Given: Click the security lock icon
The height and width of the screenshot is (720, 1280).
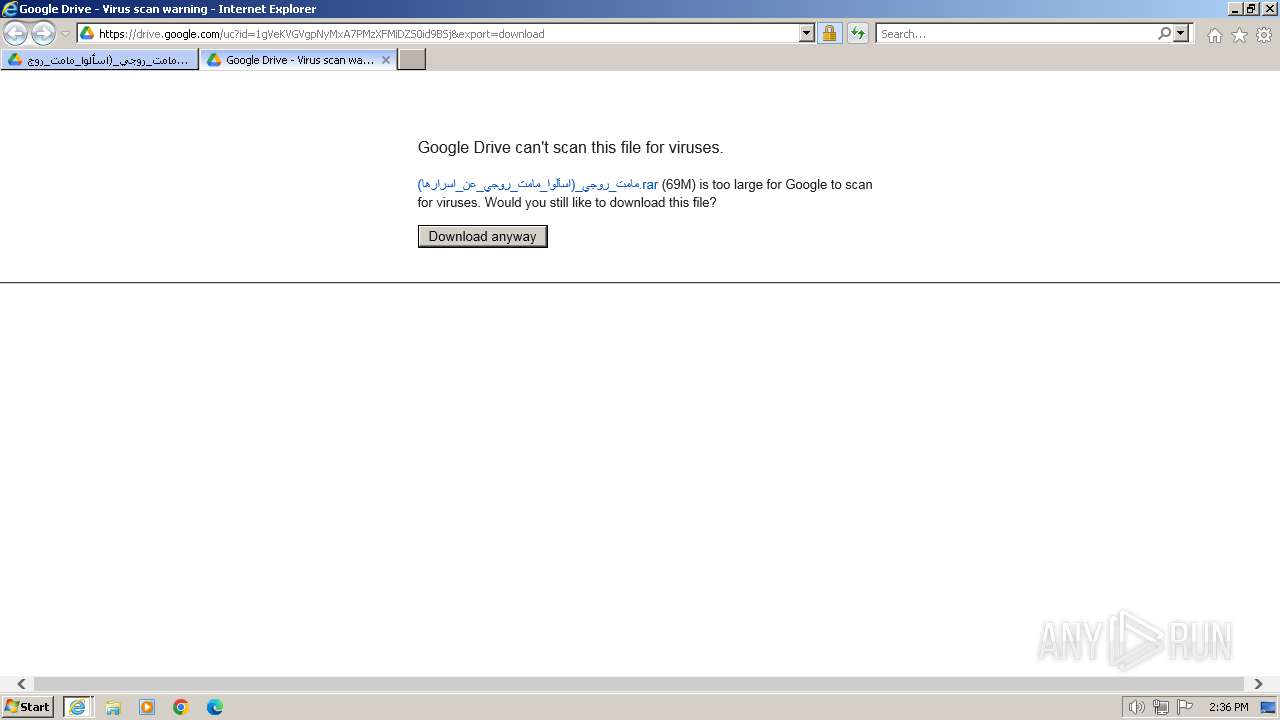Looking at the screenshot, I should pos(829,33).
